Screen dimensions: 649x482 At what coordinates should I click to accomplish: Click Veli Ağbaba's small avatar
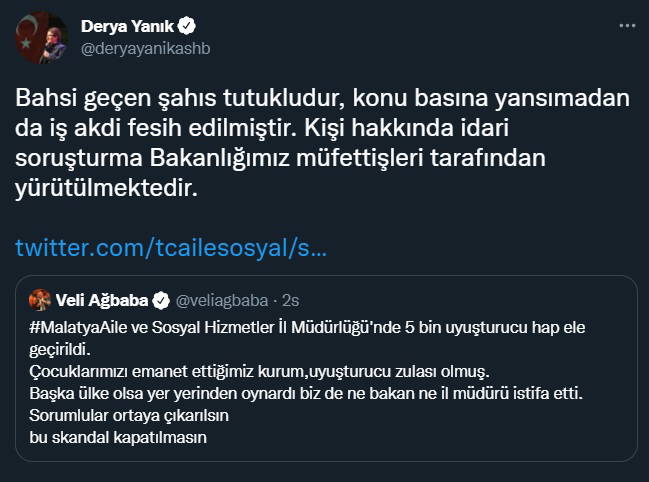tap(41, 299)
